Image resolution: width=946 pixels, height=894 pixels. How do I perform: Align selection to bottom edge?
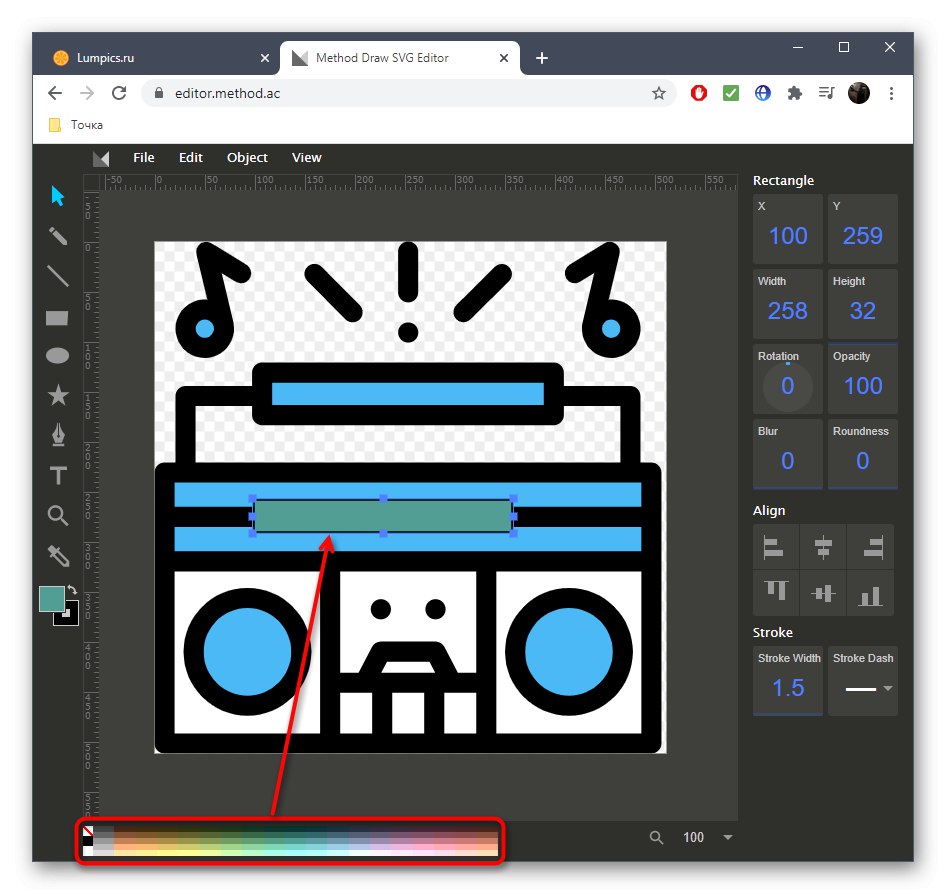point(871,595)
